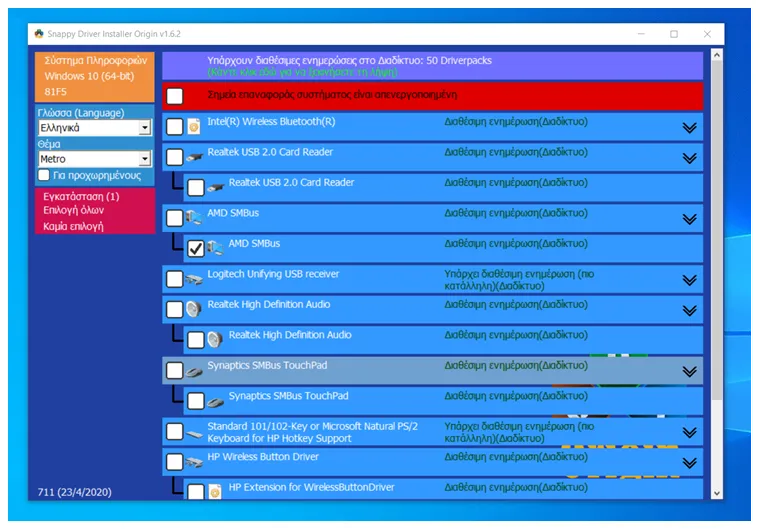Click the parent Realtek USB Card Reader device icon
Viewport: 760px width, 529px height.
click(x=194, y=157)
